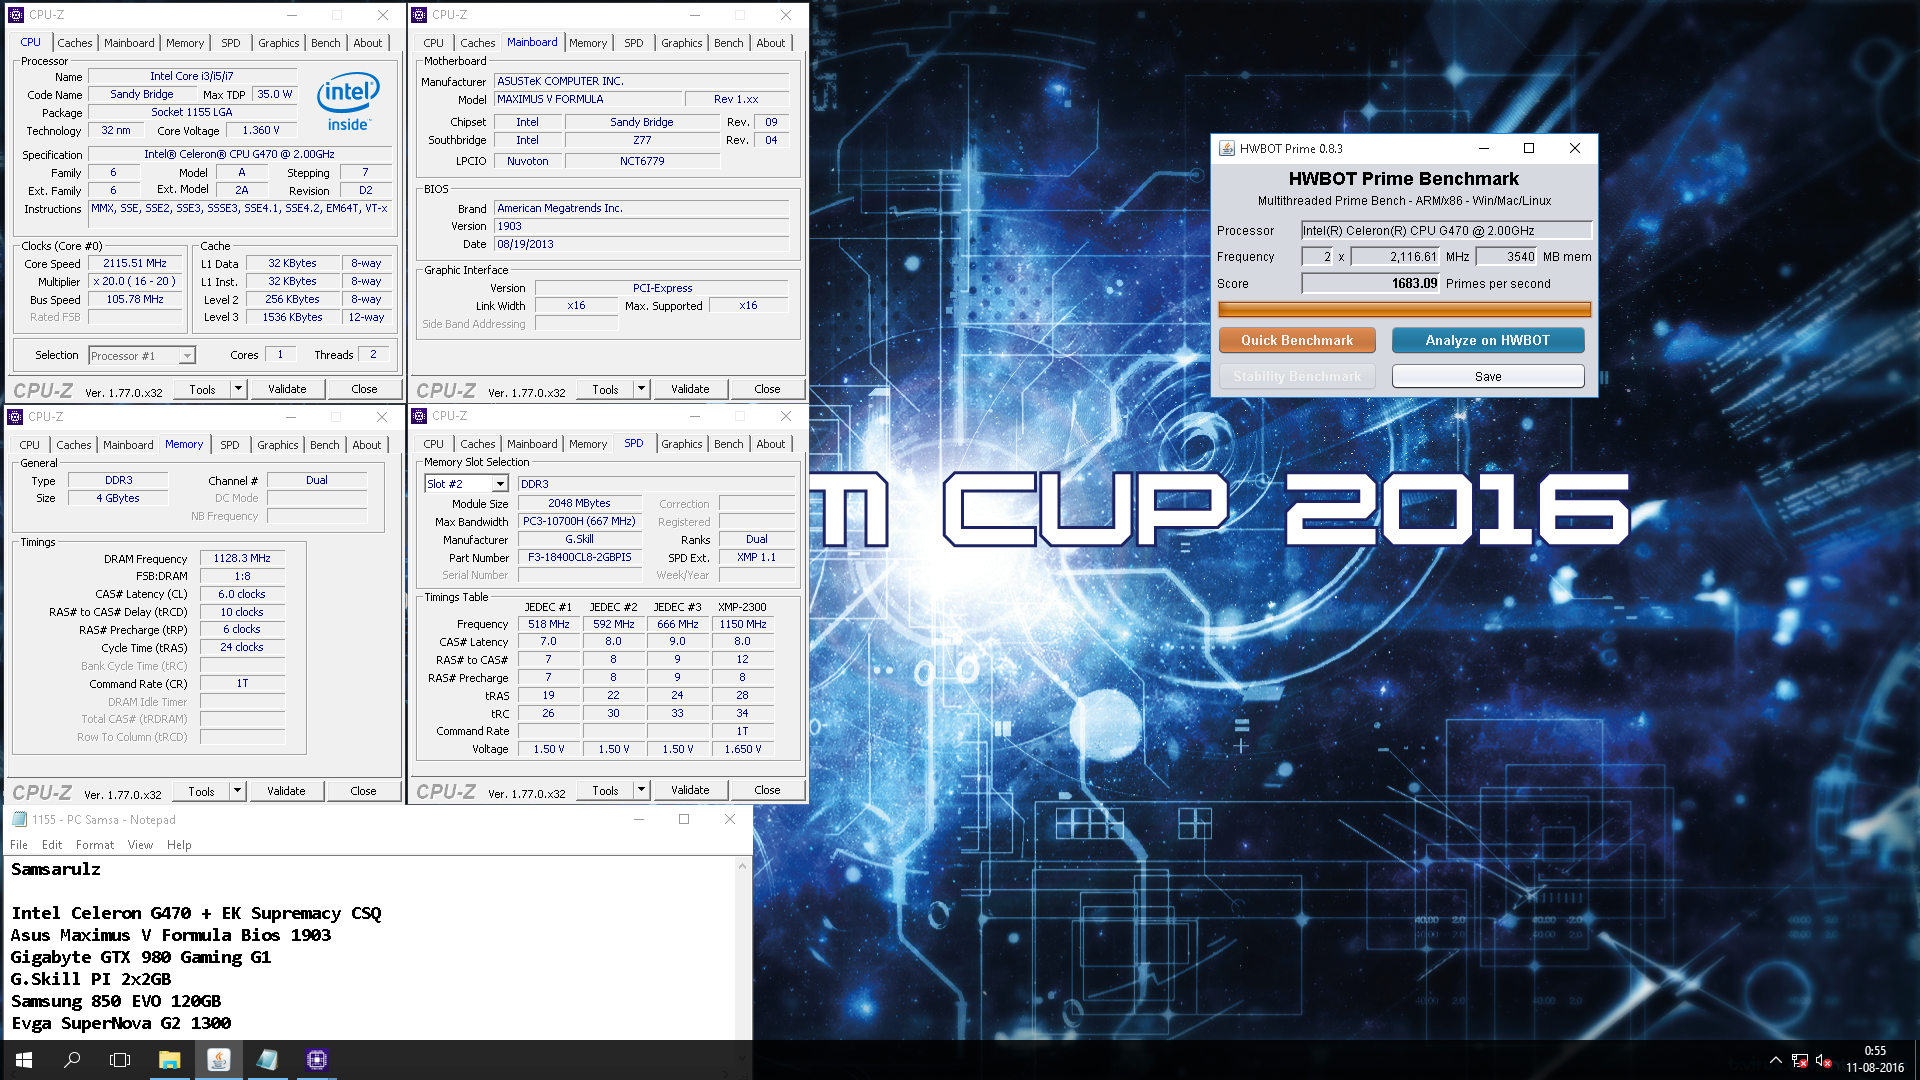Open taskbar search magnifier
The width and height of the screenshot is (1920, 1080).
click(x=72, y=1060)
